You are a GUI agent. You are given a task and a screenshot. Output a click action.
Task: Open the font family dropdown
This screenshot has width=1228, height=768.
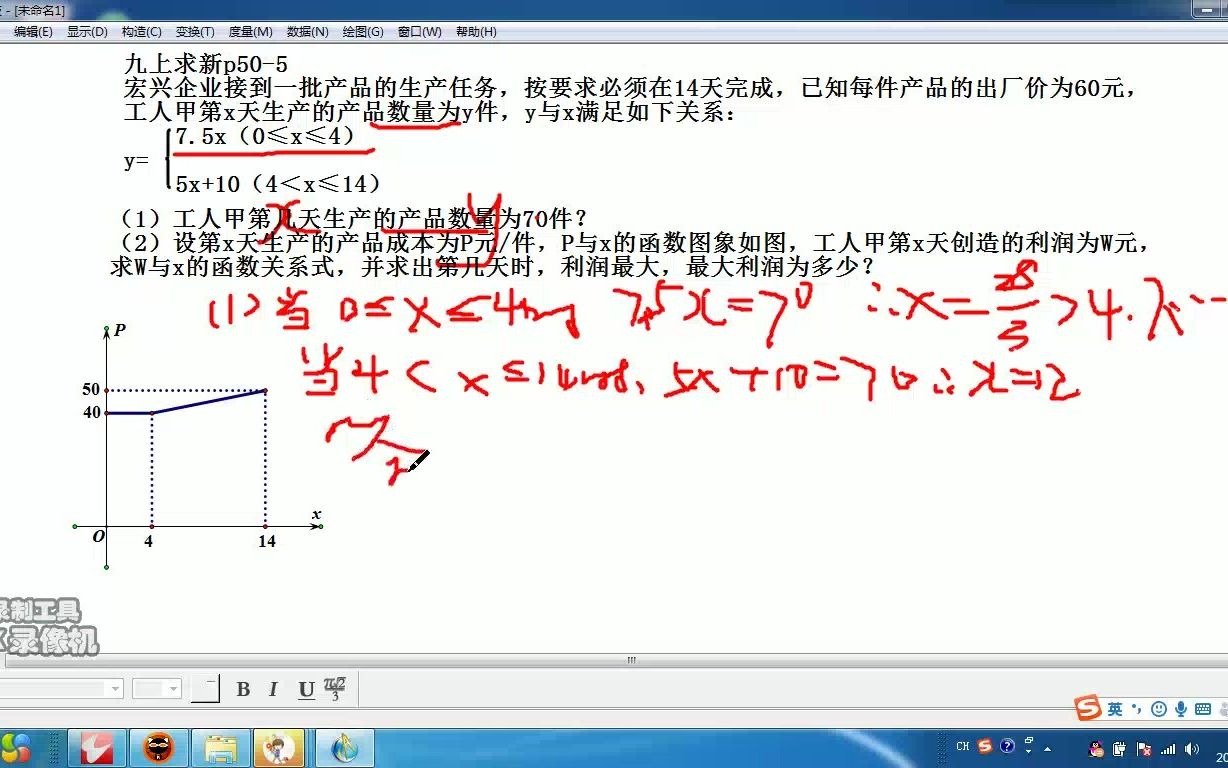point(60,689)
